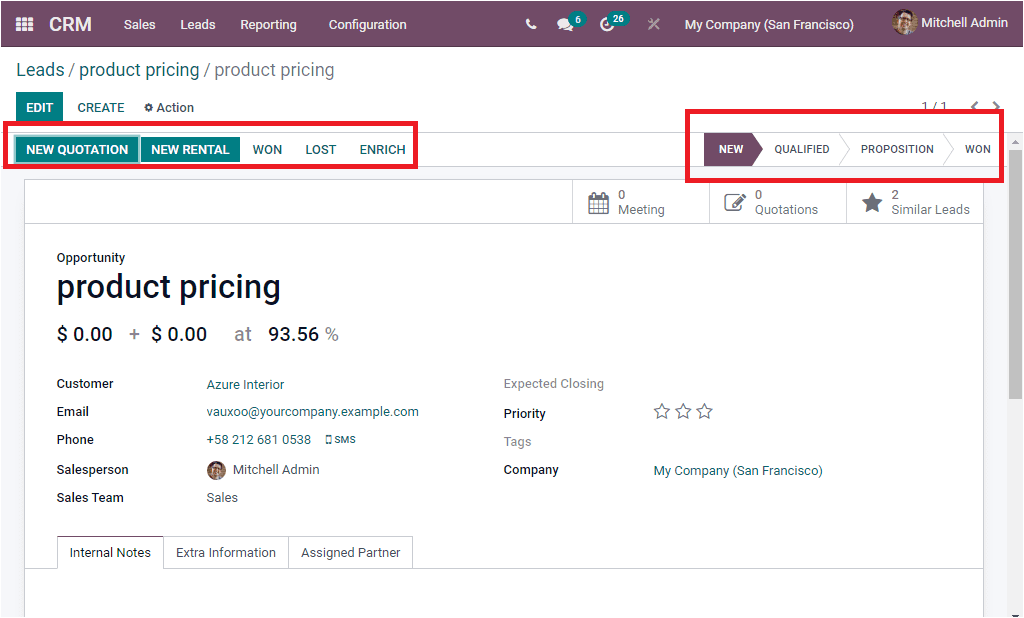The height and width of the screenshot is (618, 1024).
Task: Toggle the first priority star
Action: 661,410
